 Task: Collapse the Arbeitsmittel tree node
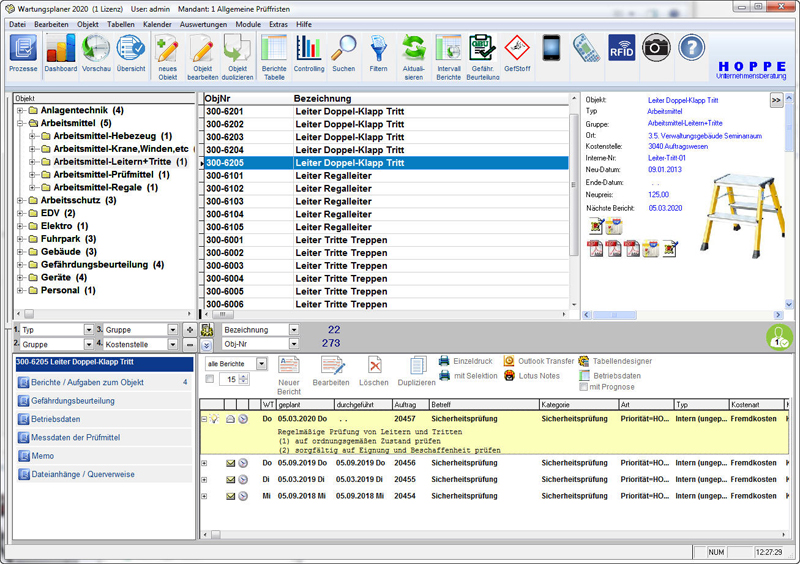(20, 123)
